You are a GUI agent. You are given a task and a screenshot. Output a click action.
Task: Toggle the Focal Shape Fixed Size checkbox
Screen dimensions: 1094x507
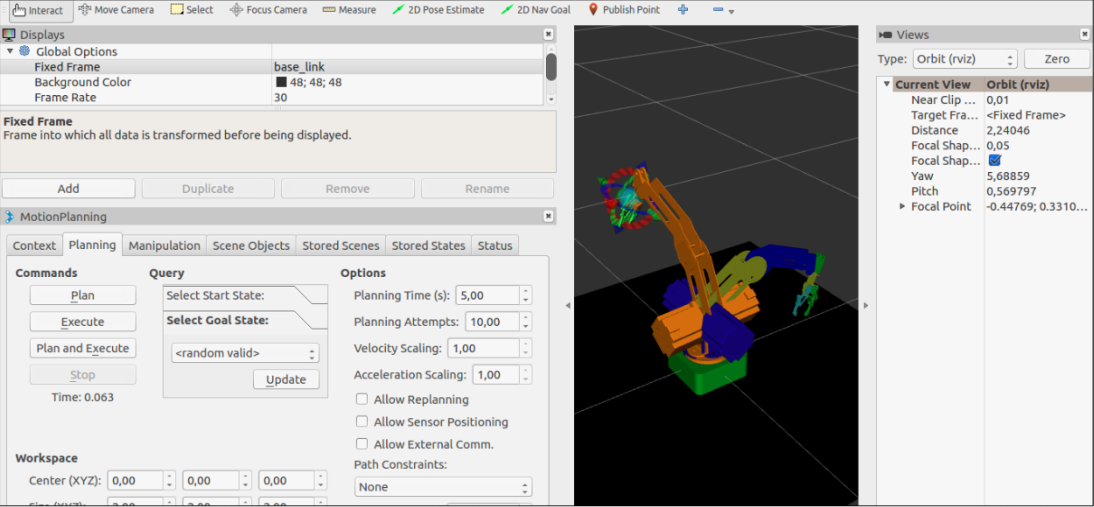pos(994,160)
